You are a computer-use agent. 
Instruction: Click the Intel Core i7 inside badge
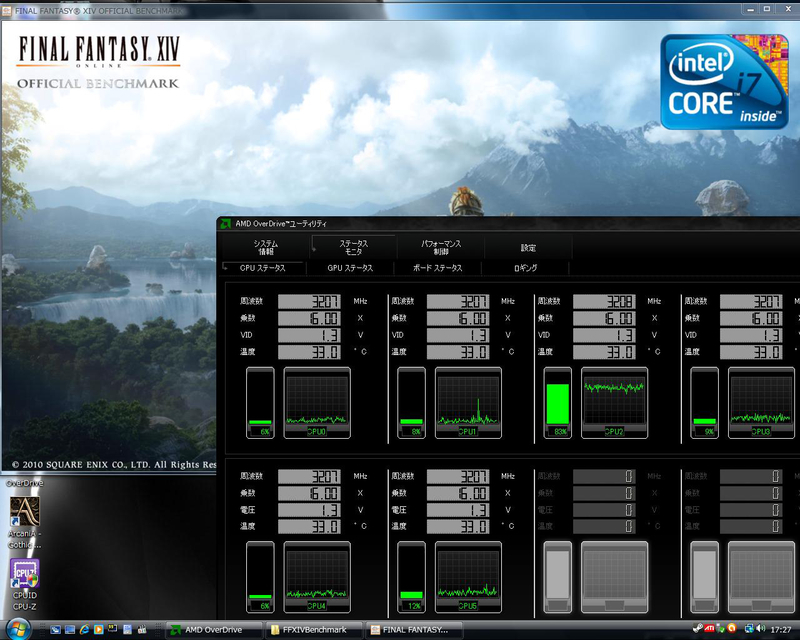(x=724, y=82)
